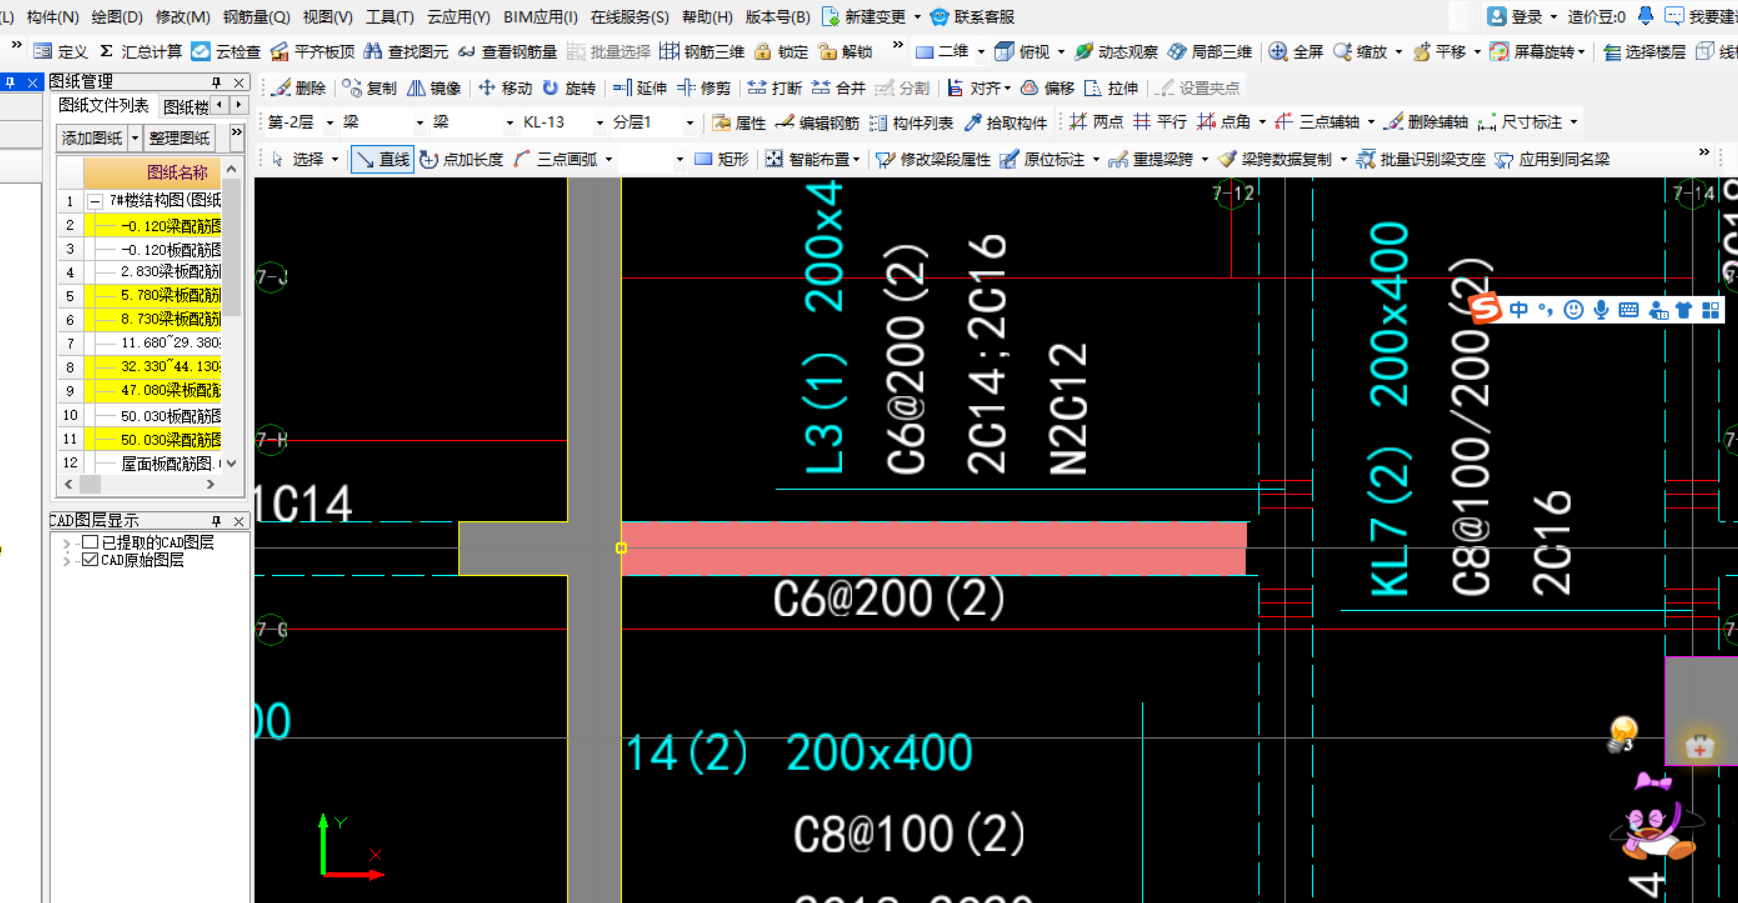Viewport: 1738px width, 903px height.
Task: Open the BIM应用(I) menu
Action: [x=540, y=17]
